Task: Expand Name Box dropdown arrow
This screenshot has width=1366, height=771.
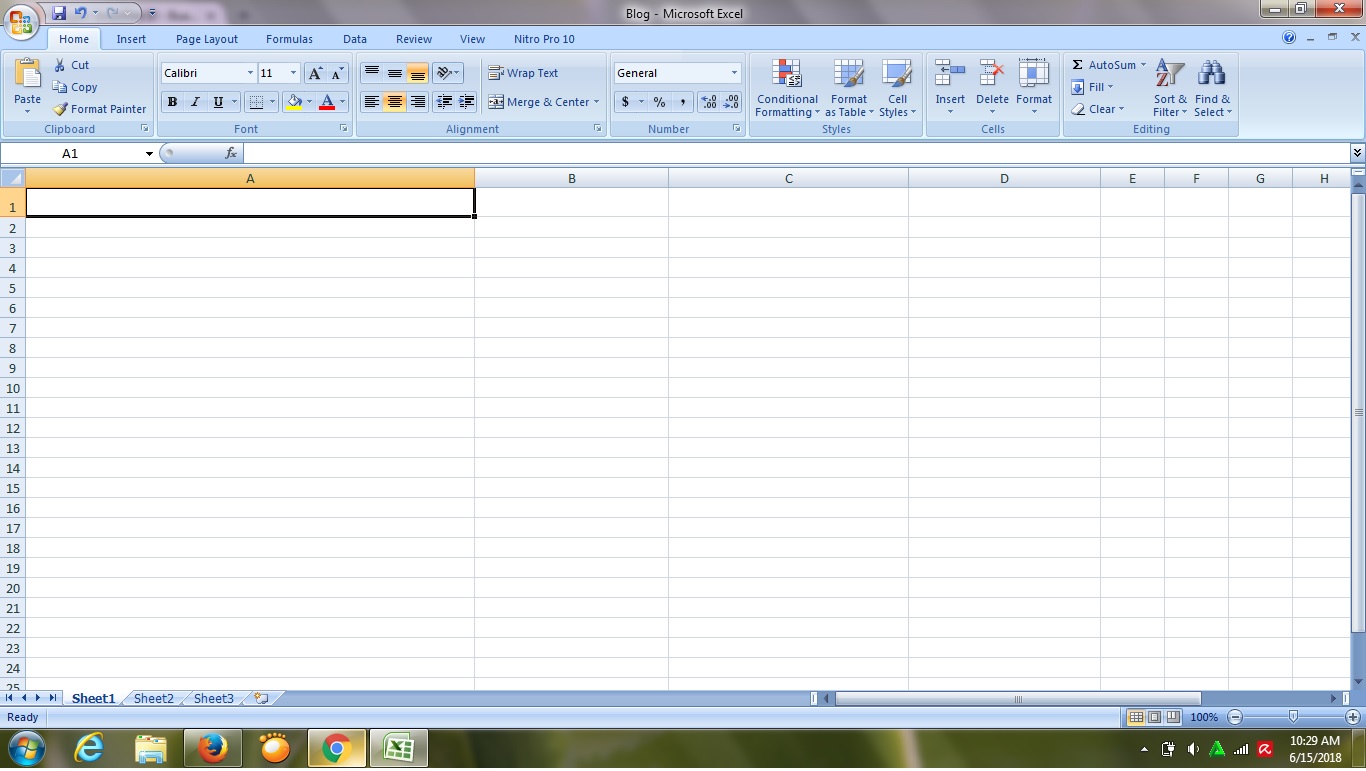Action: tap(149, 154)
